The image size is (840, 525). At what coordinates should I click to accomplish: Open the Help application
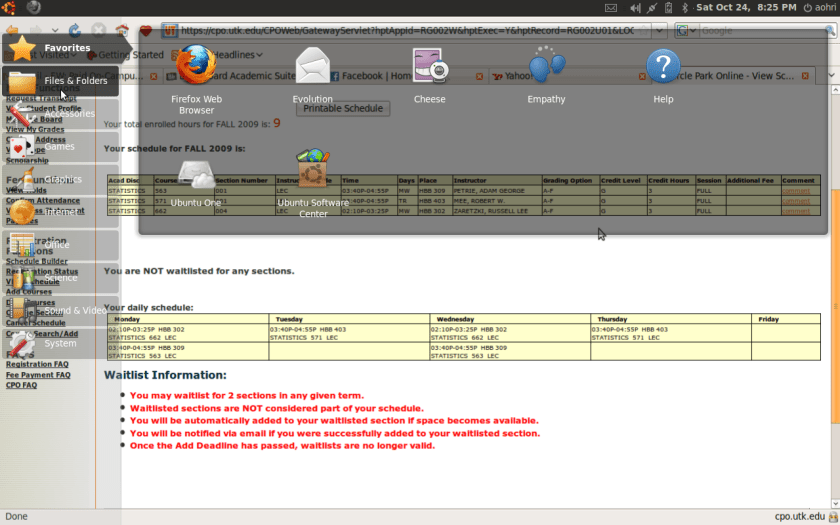663,76
